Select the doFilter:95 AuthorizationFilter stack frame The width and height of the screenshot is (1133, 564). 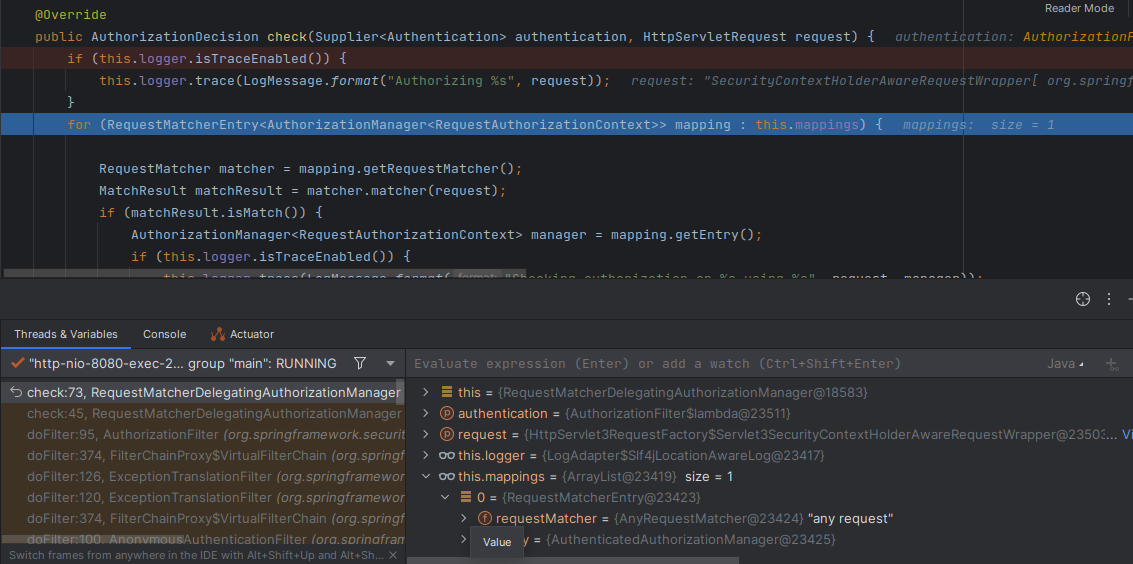pos(200,434)
